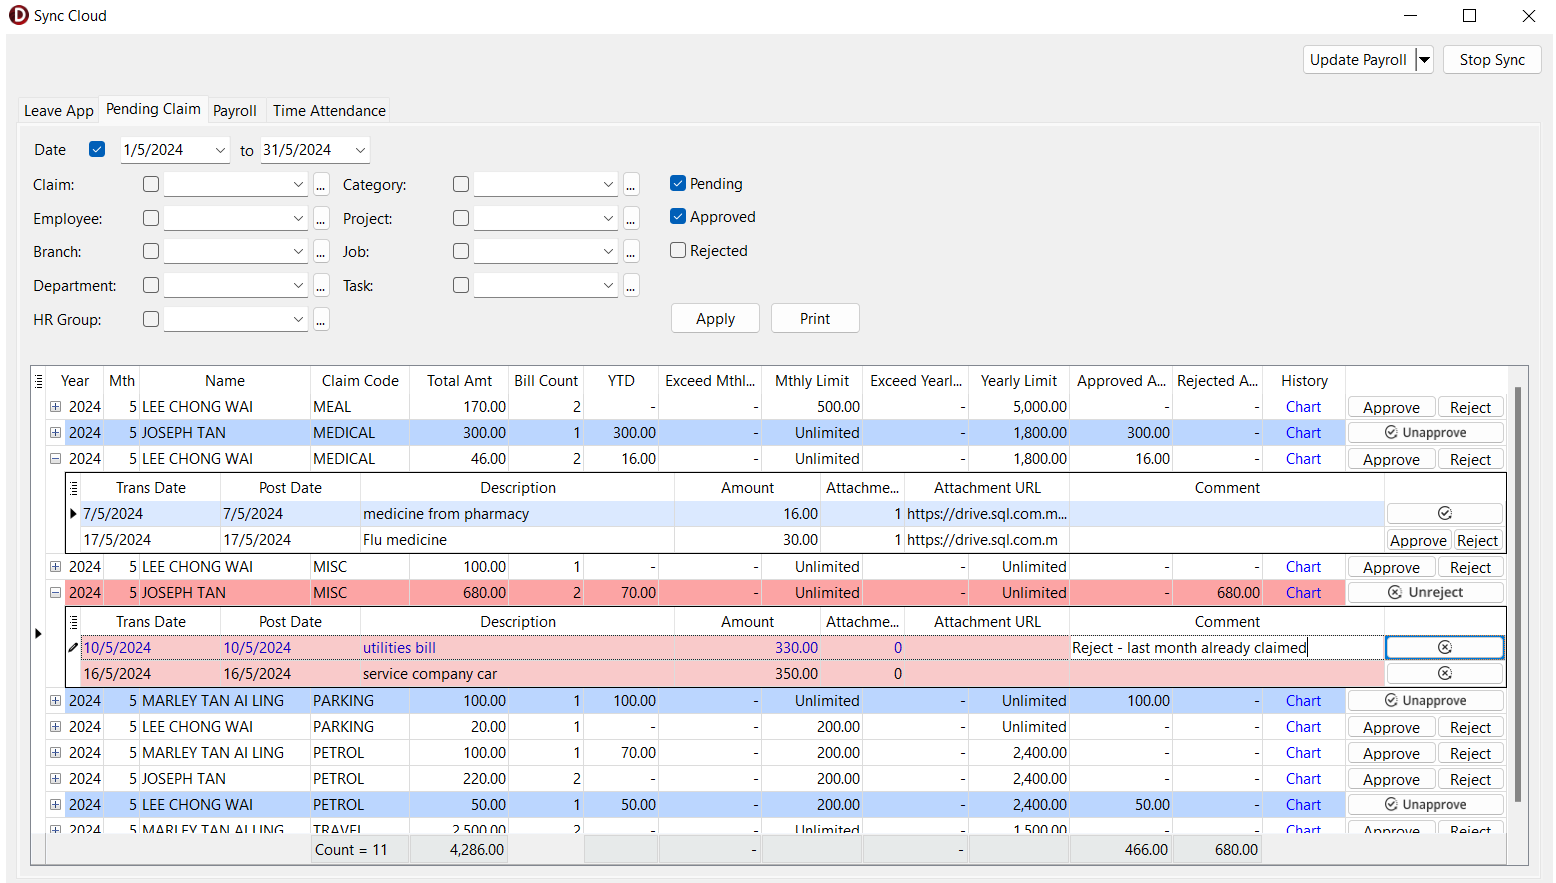The height and width of the screenshot is (883, 1556).
Task: Open ellipsis lookup button beside Category filter
Action: pos(631,185)
